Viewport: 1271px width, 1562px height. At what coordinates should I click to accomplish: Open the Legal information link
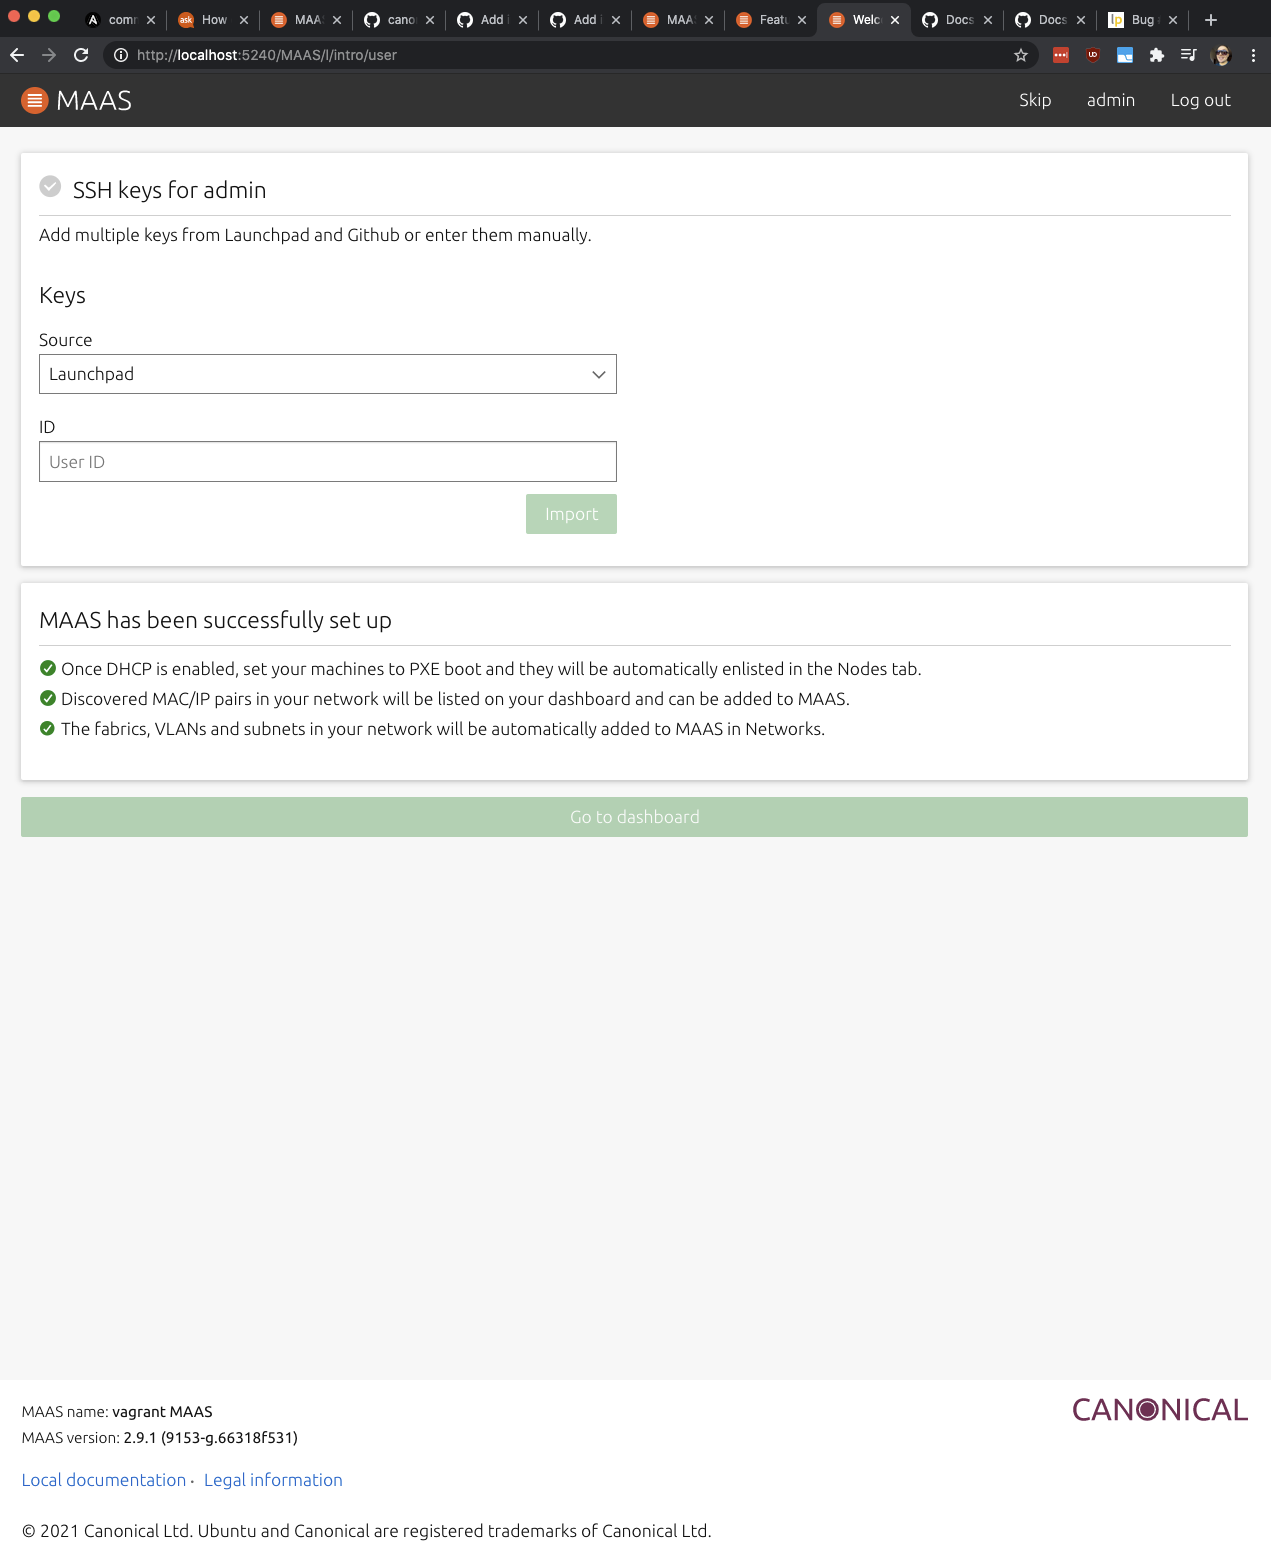(273, 1480)
